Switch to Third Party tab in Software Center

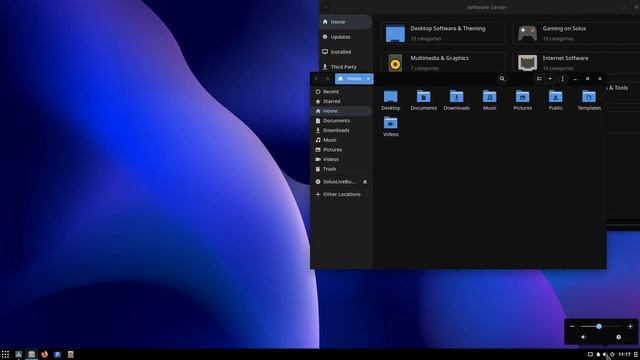point(345,67)
